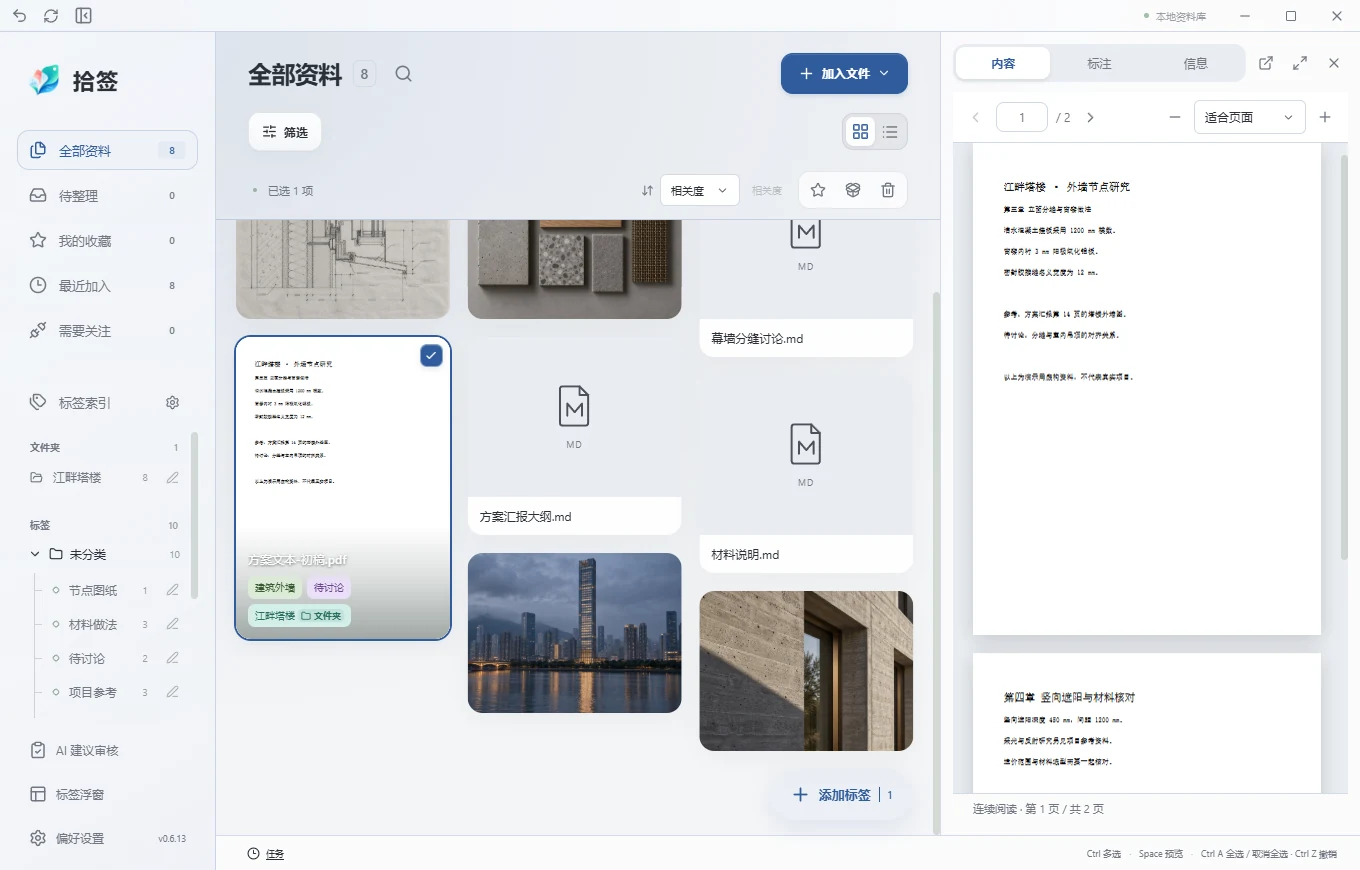Select the 内容 tab
The height and width of the screenshot is (870, 1360).
tap(1003, 63)
